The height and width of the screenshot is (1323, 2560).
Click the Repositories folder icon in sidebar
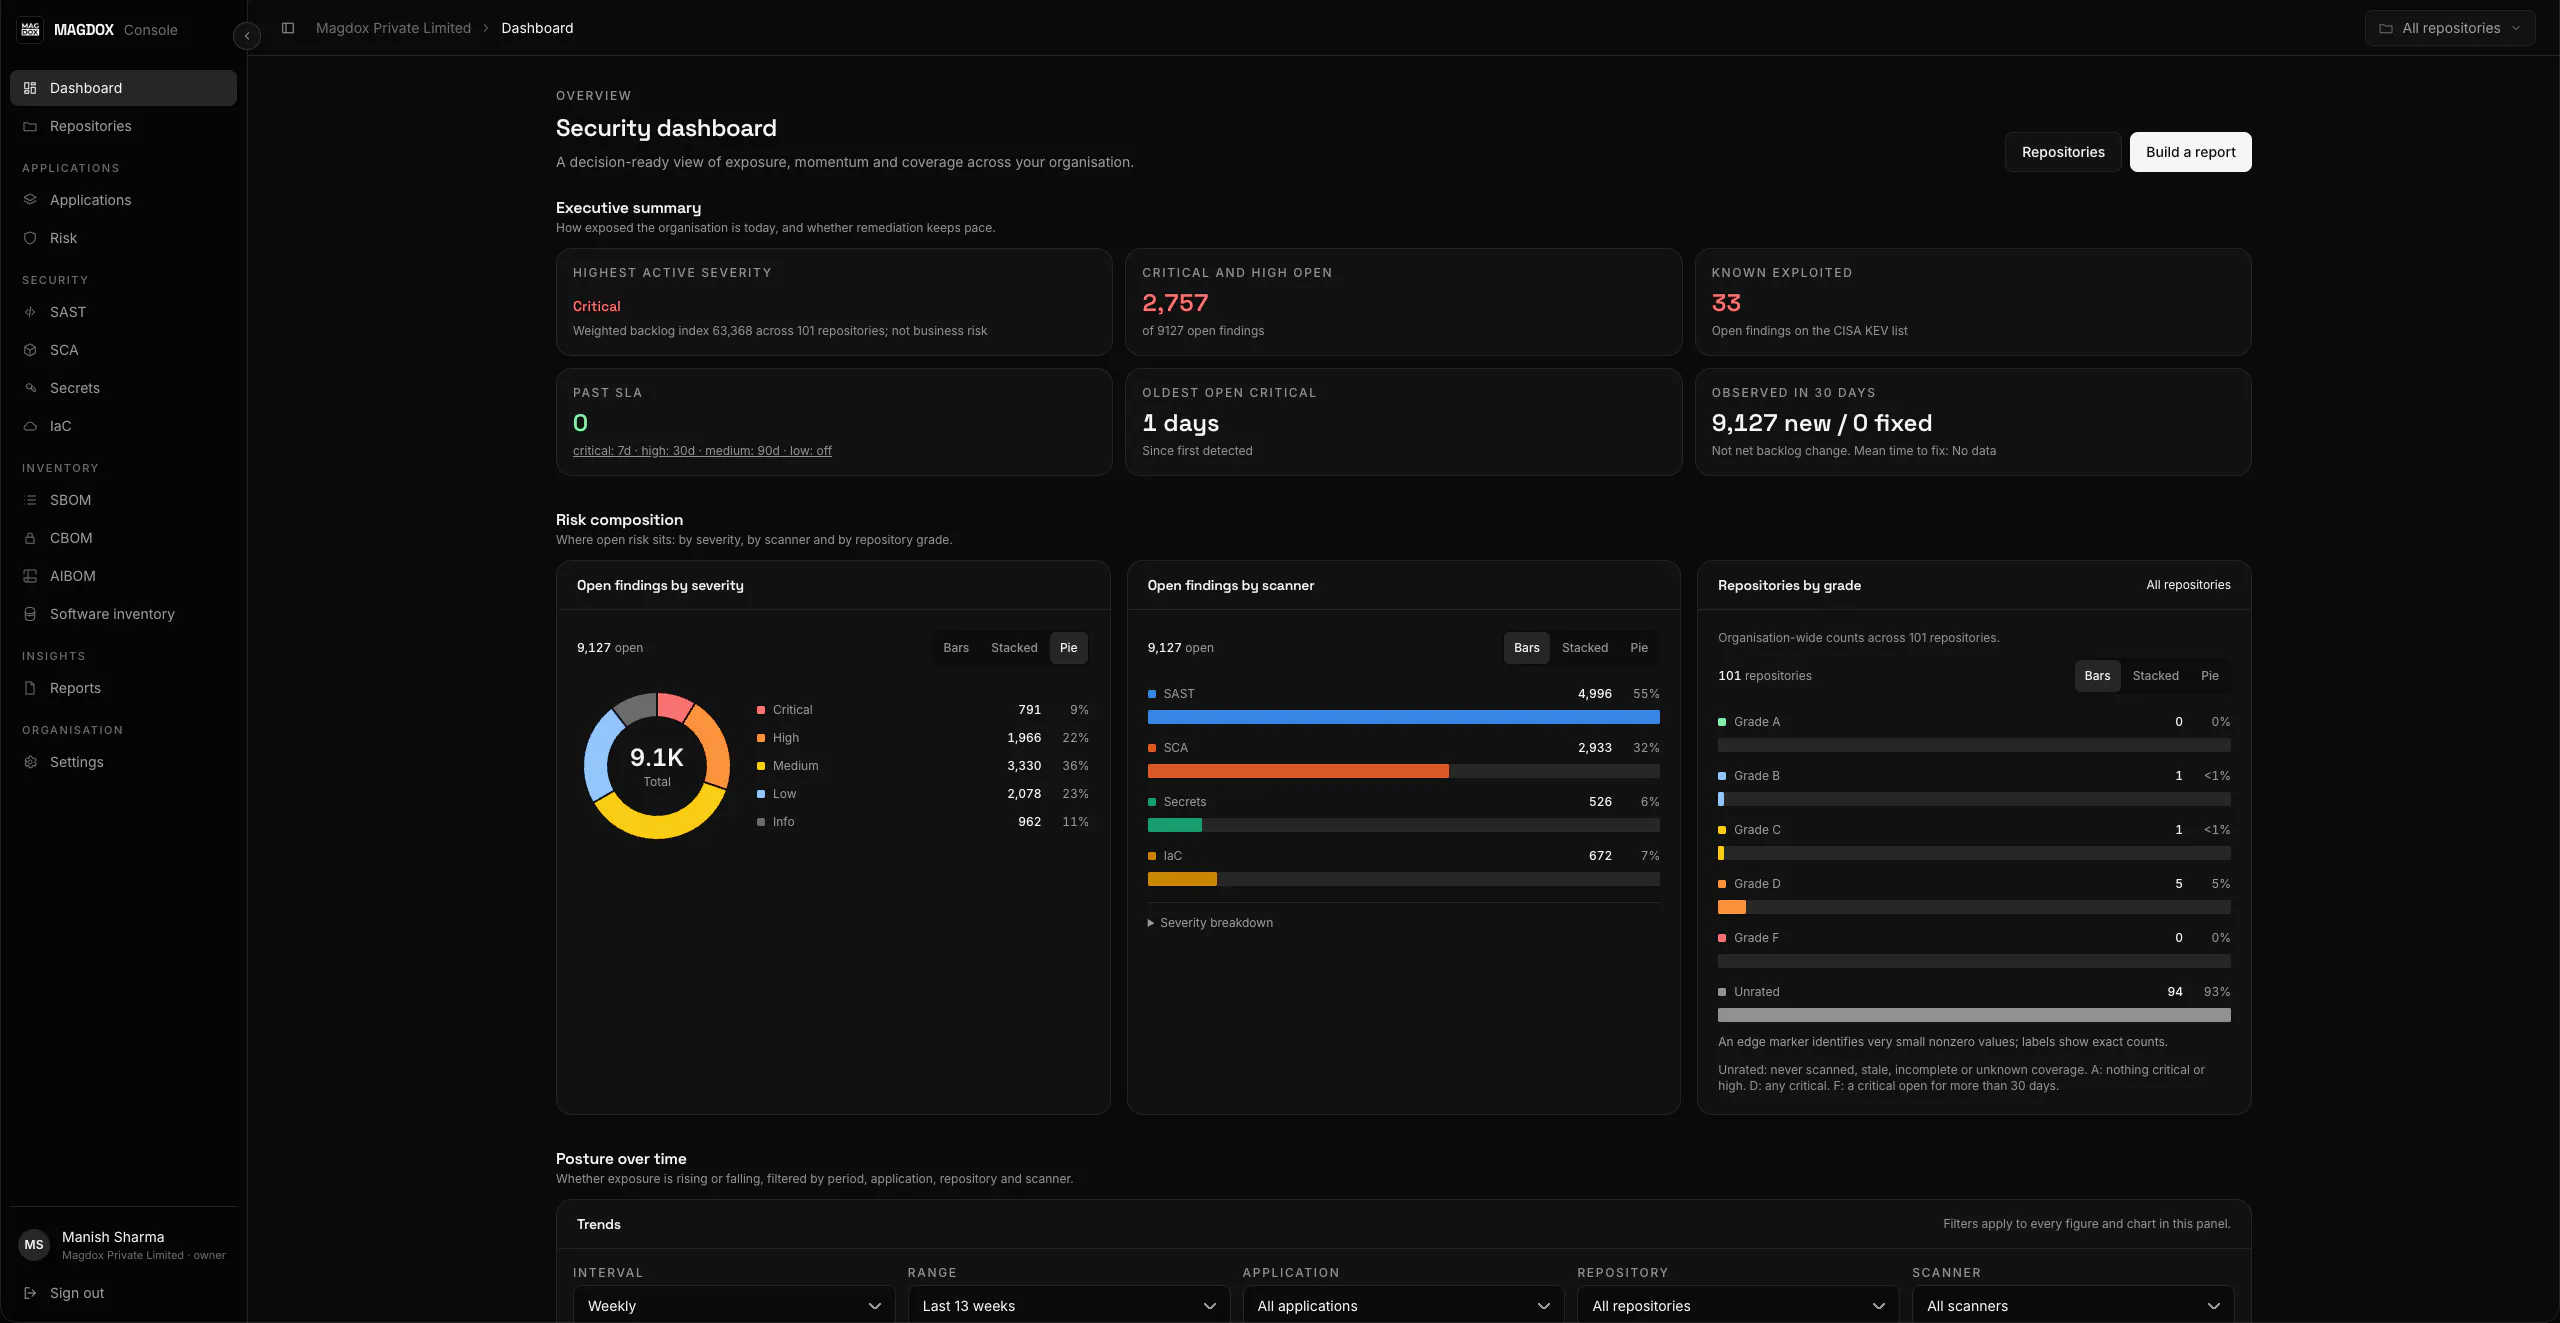30,126
